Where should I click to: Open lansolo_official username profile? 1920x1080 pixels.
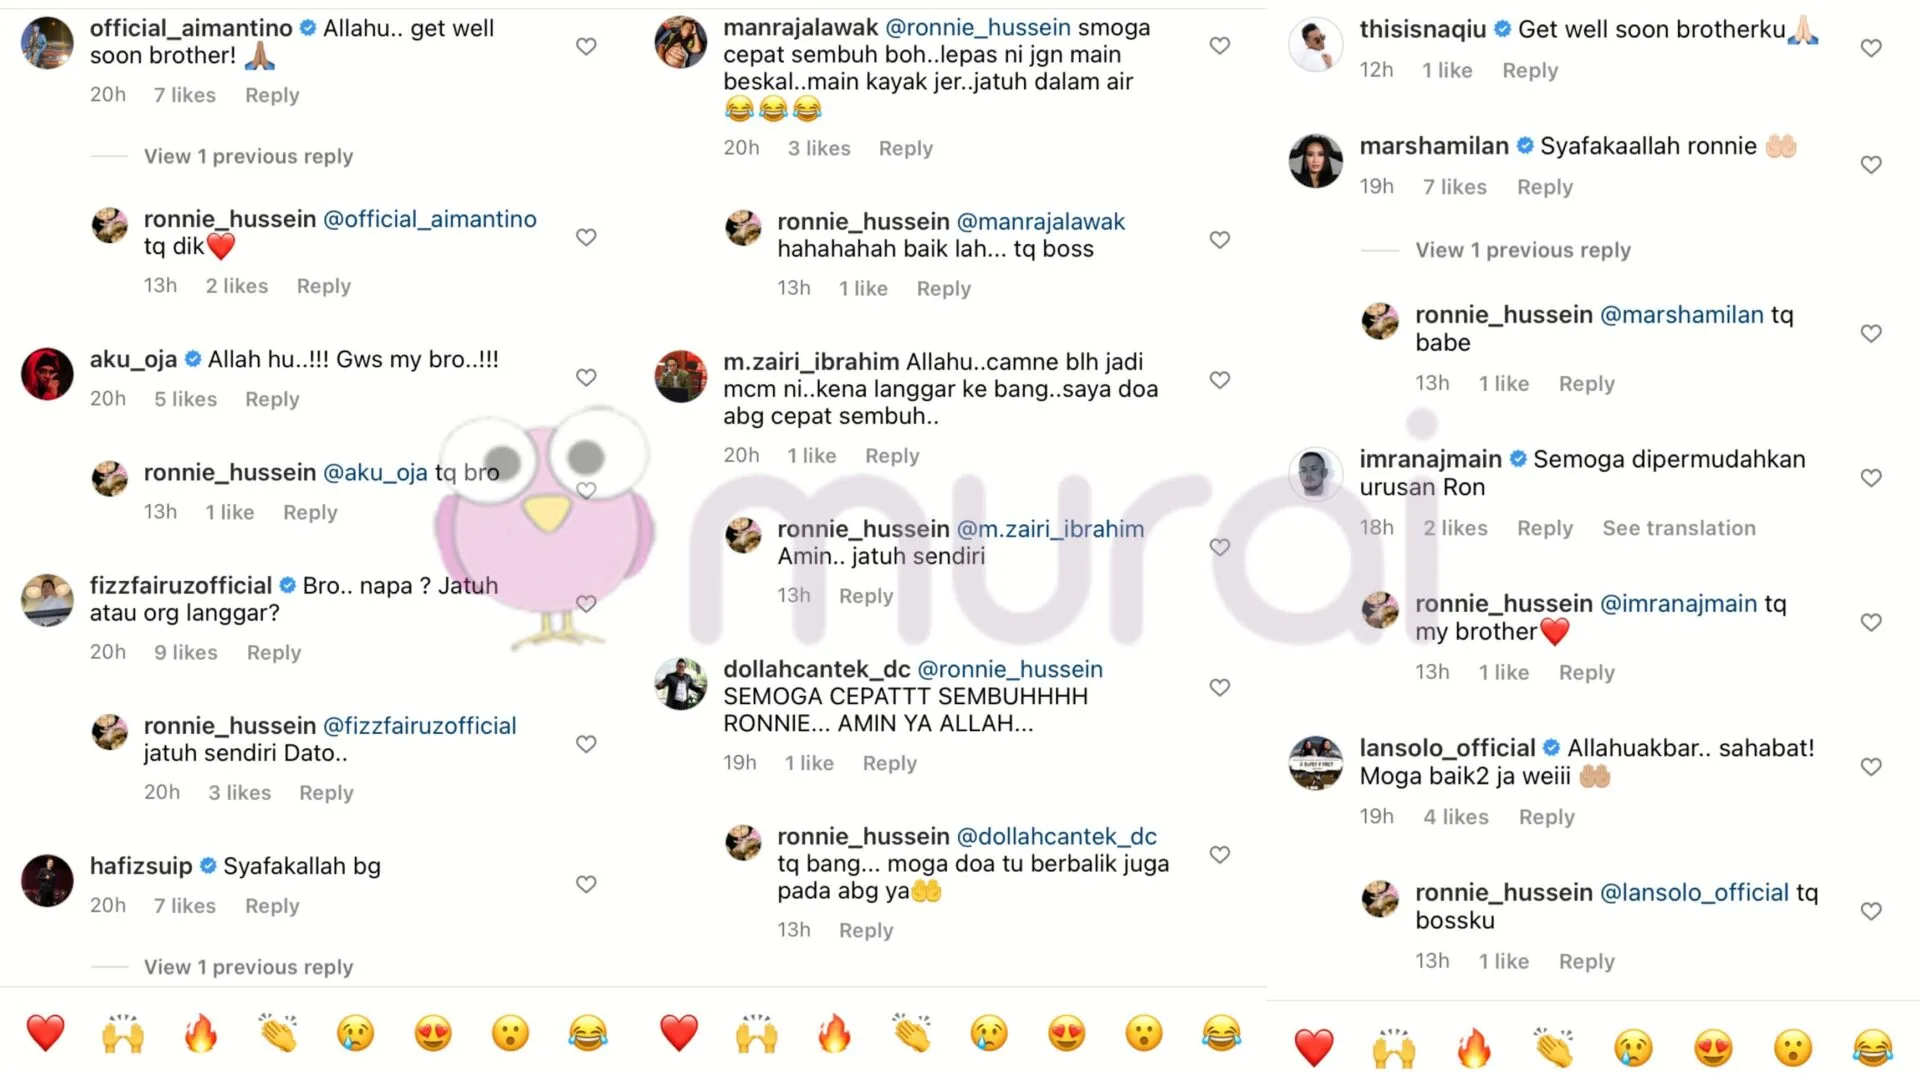(1446, 748)
